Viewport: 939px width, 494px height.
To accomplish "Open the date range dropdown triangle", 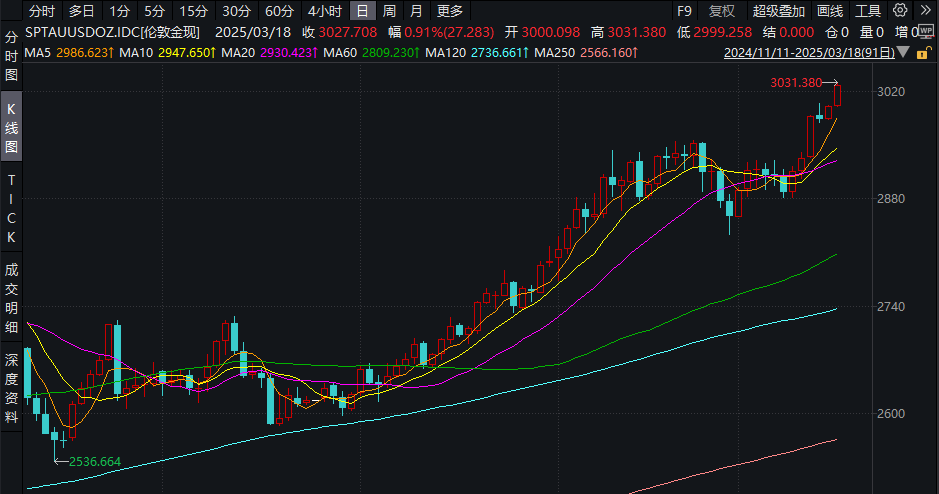I will coord(904,51).
